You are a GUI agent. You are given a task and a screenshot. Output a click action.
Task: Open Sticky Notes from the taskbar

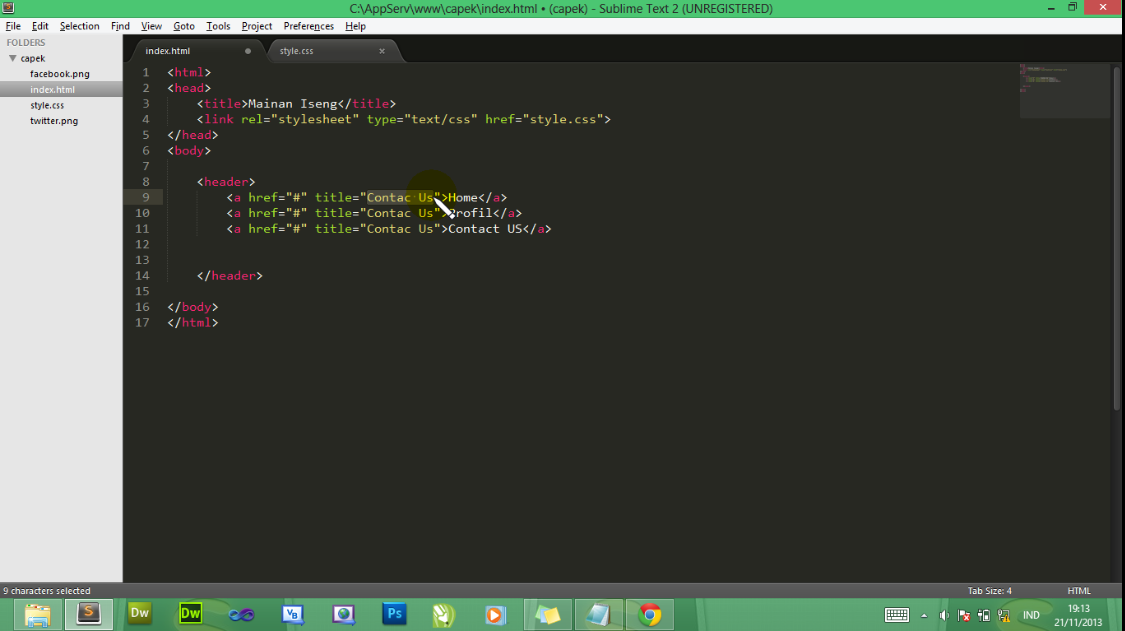pos(548,614)
